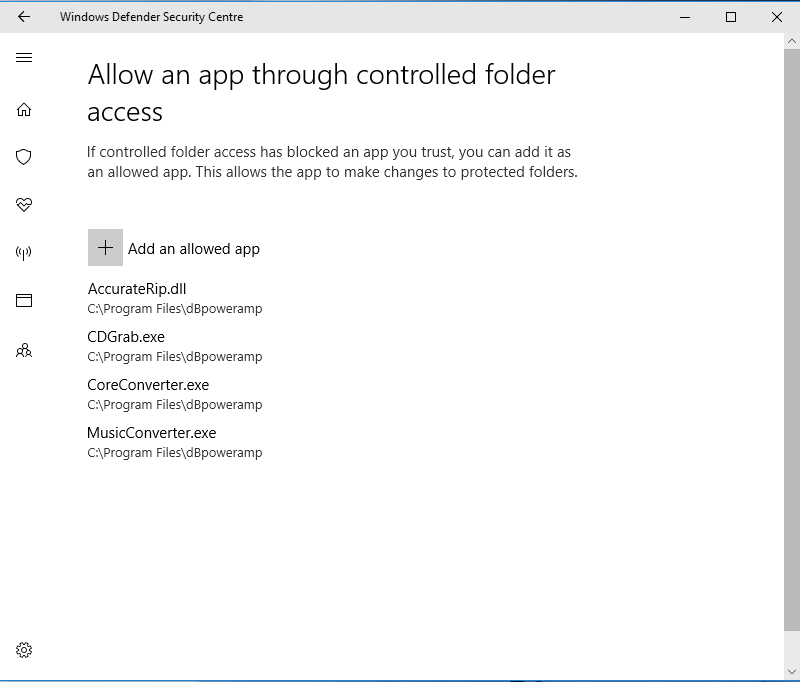This screenshot has width=800, height=682.
Task: Select AccurateRip.dll in allowed apps list
Action: pos(137,289)
